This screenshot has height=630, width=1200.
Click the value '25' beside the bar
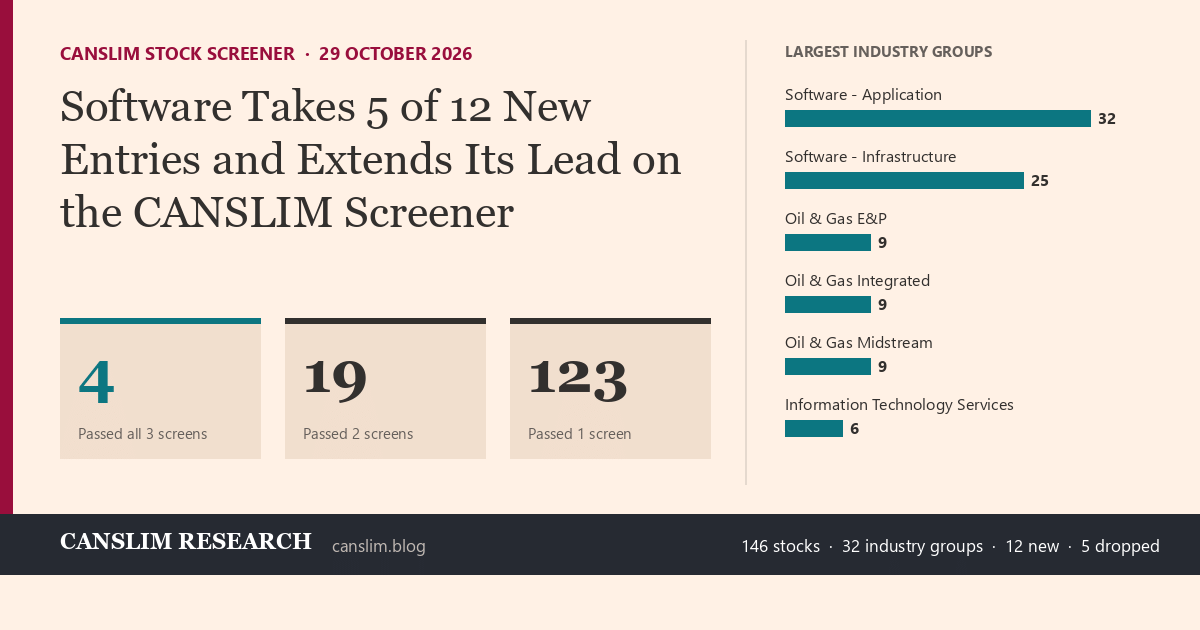click(x=1040, y=181)
